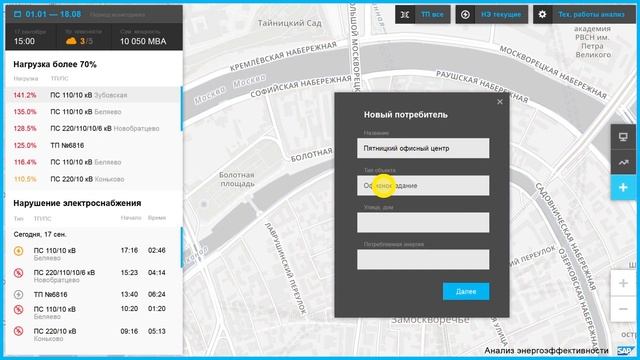Open the 17:16 ПС 110/10 кВ Беляево outage
The height and width of the screenshot is (360, 640).
coord(93,254)
